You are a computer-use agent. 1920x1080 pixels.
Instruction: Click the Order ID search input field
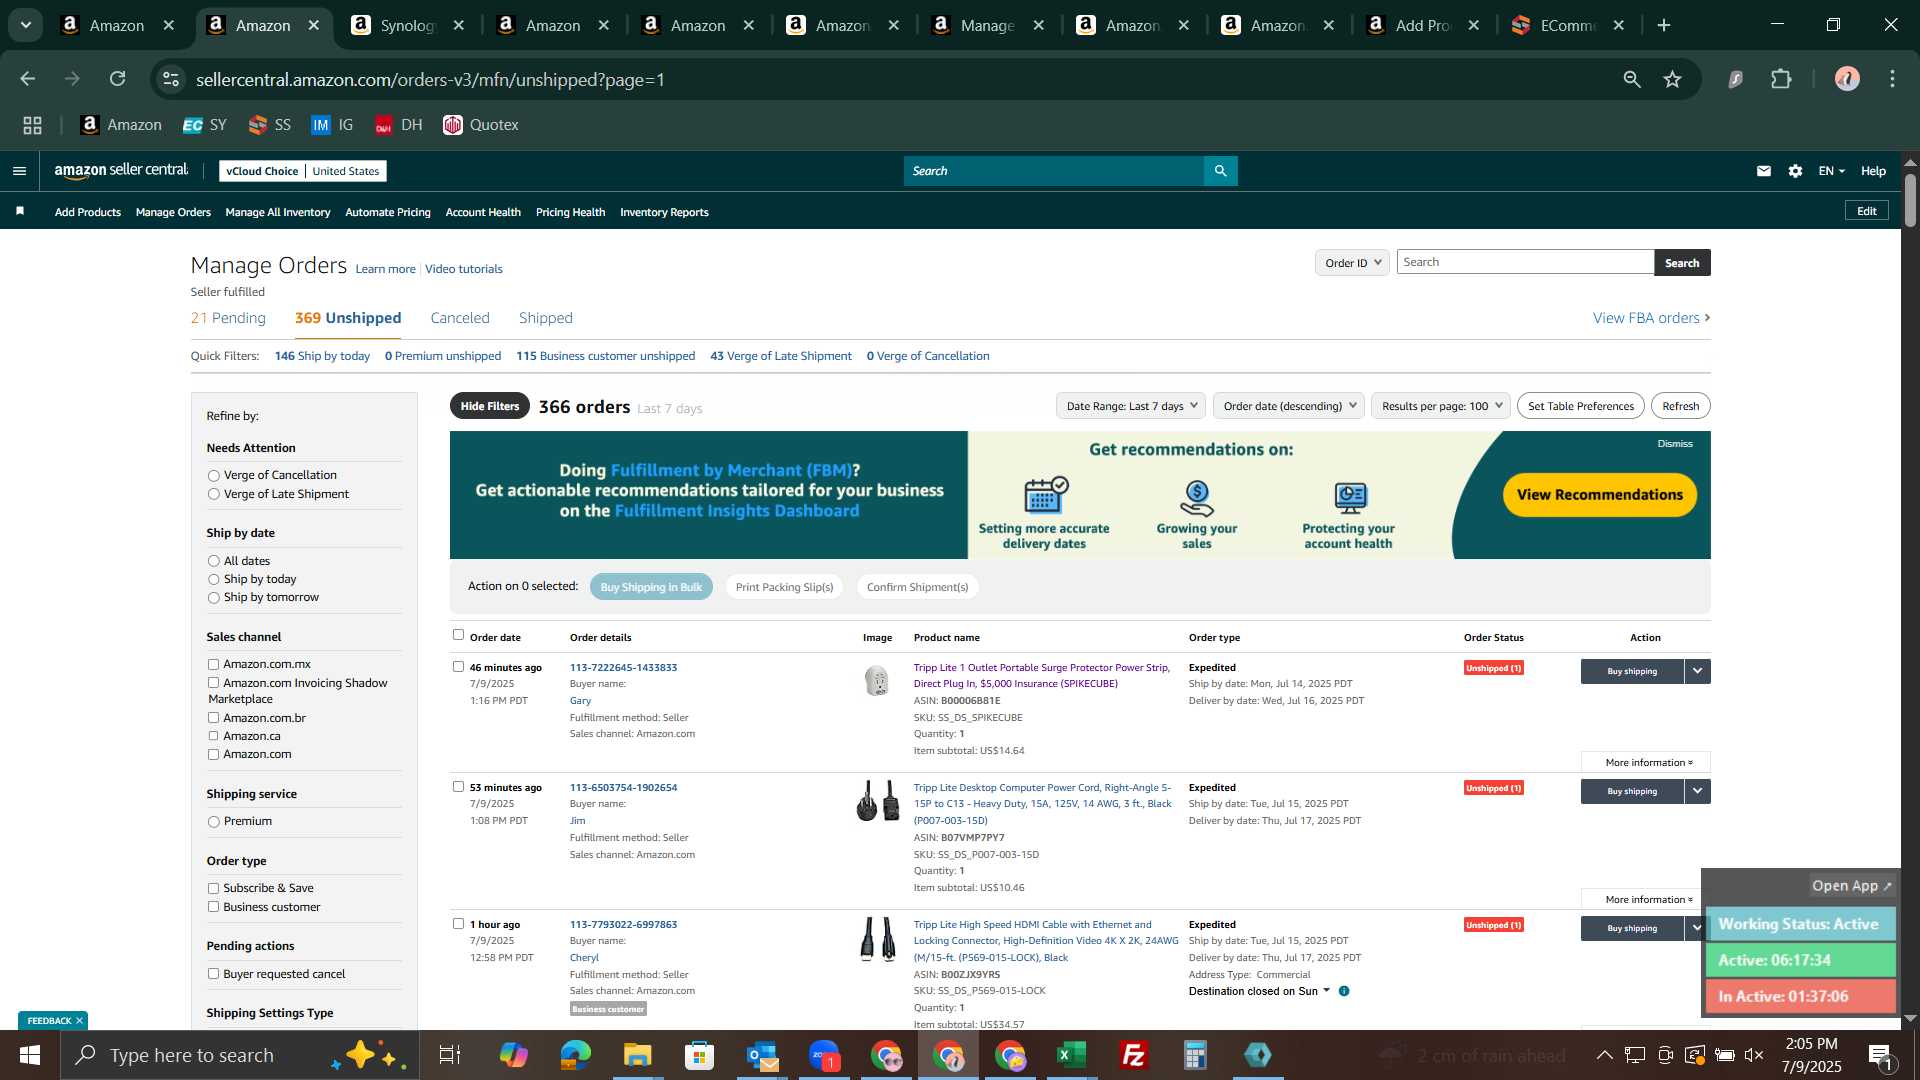point(1525,262)
